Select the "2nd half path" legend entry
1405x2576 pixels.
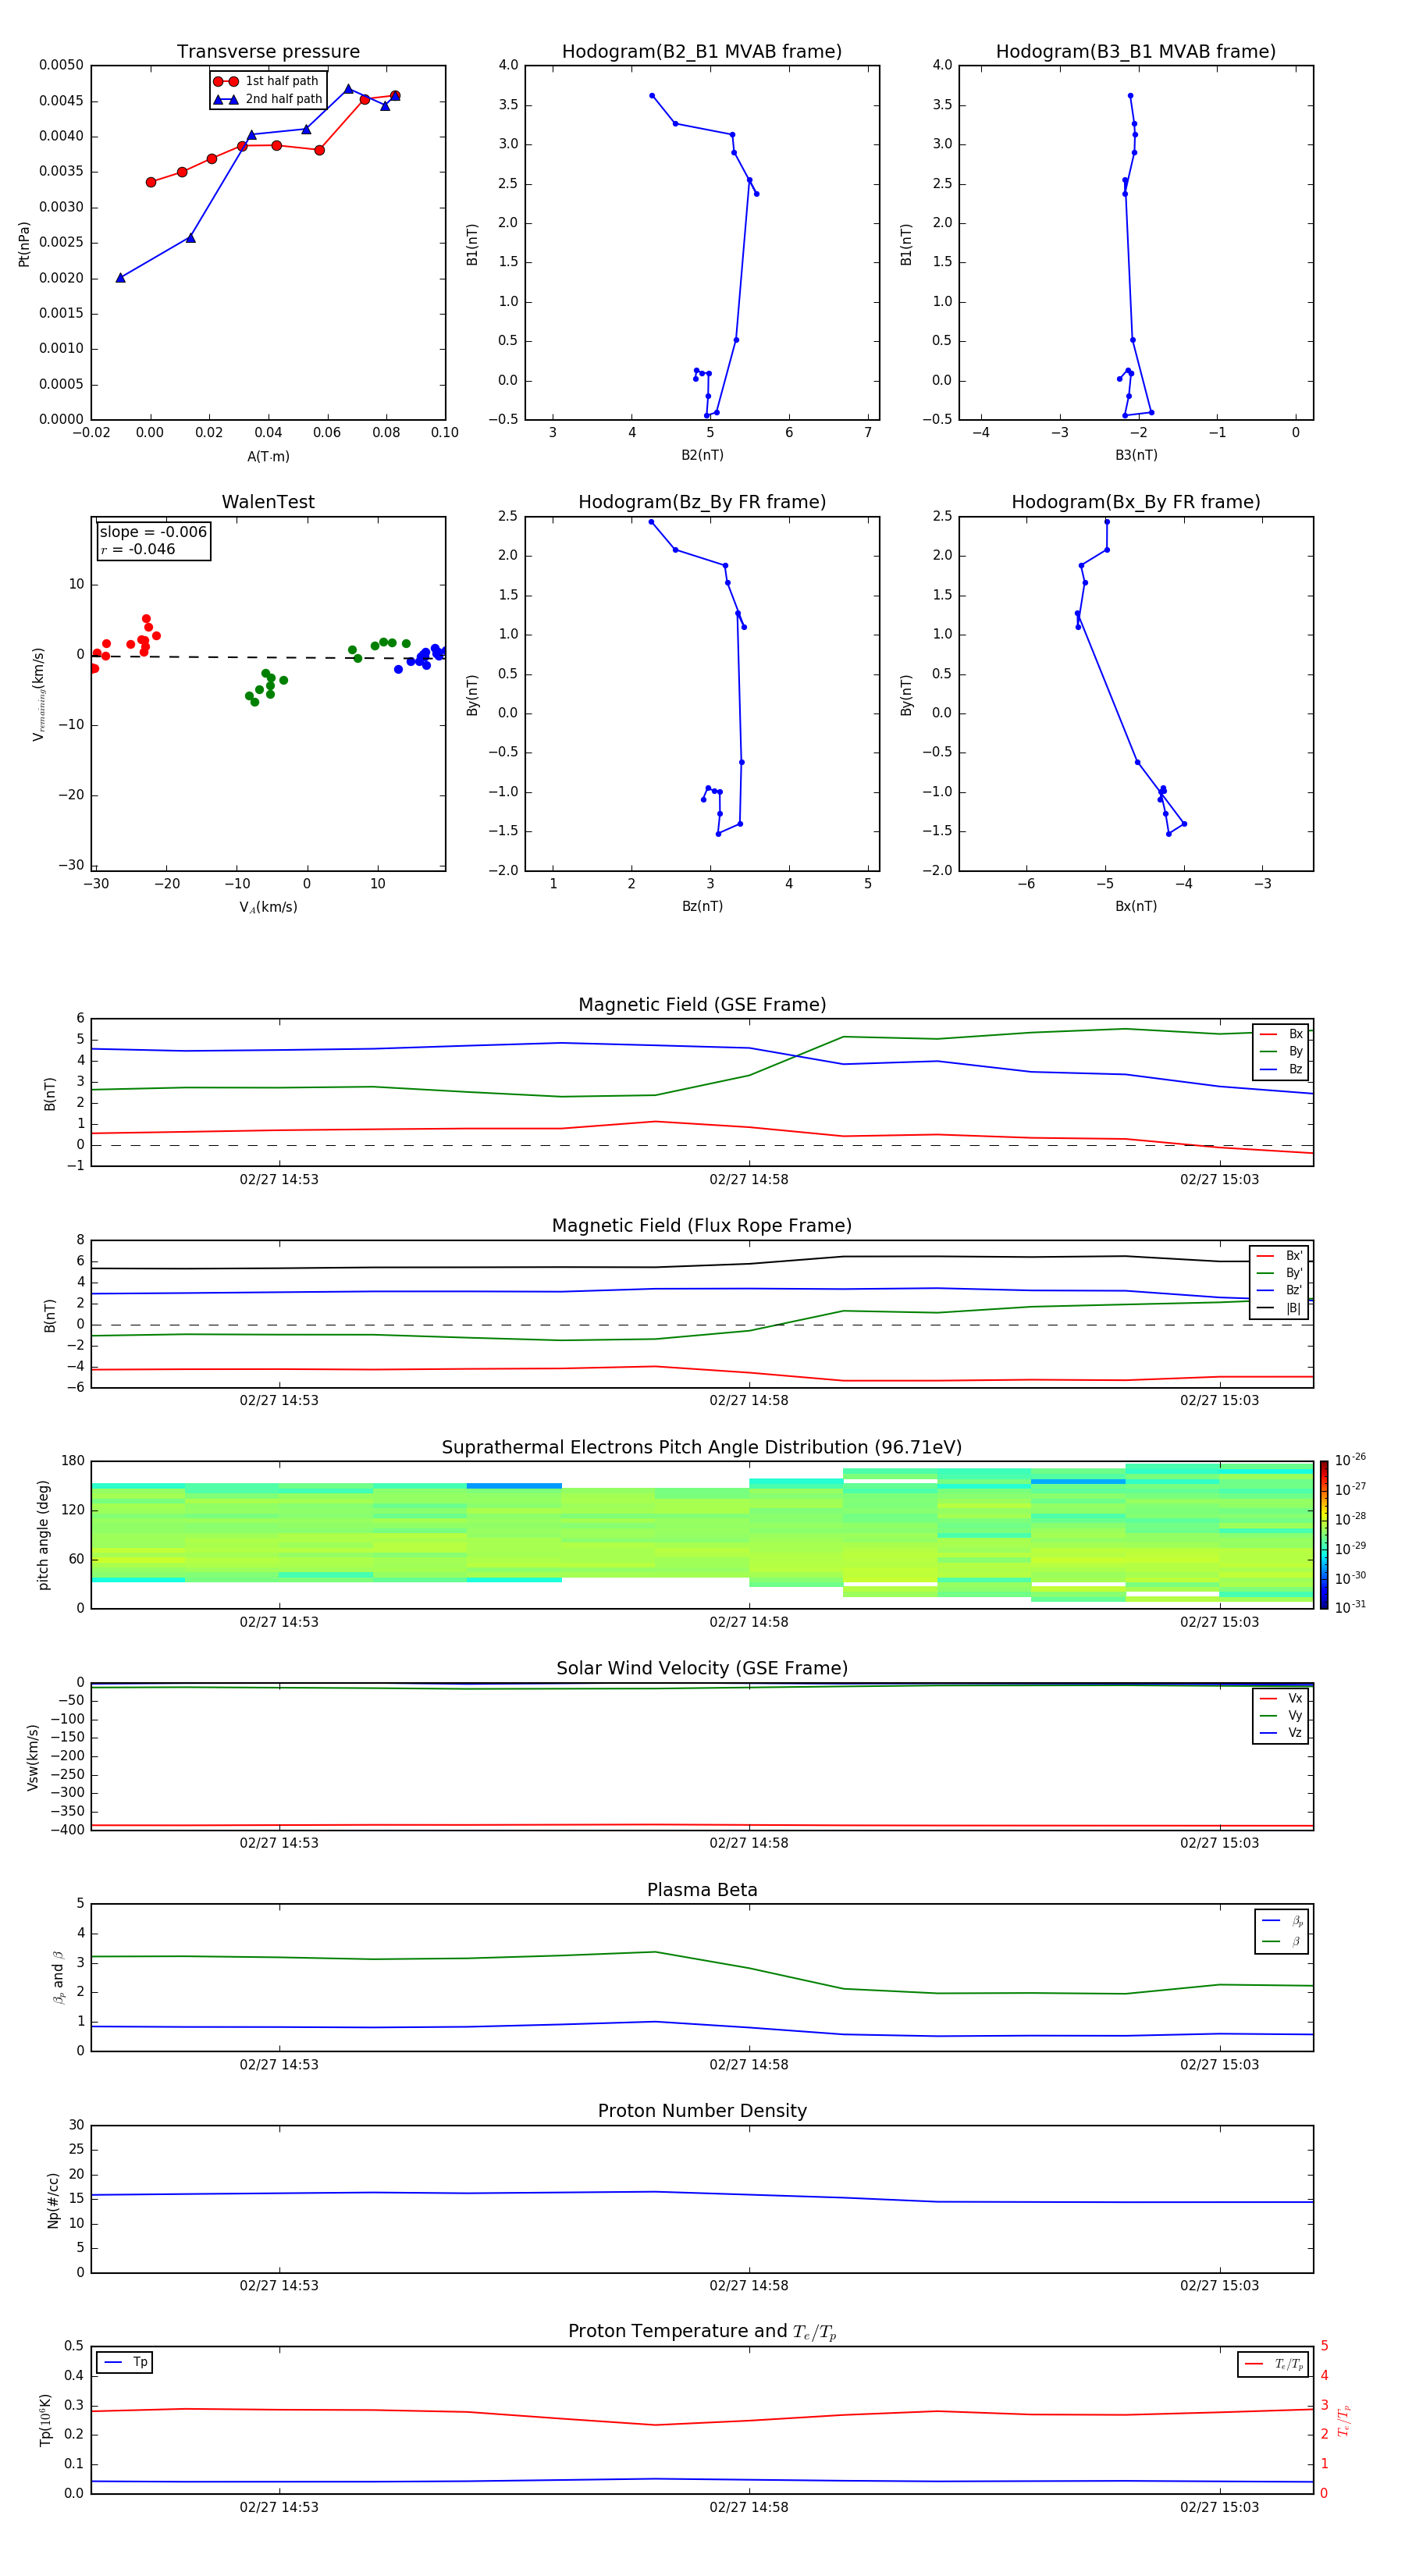pyautogui.click(x=268, y=99)
